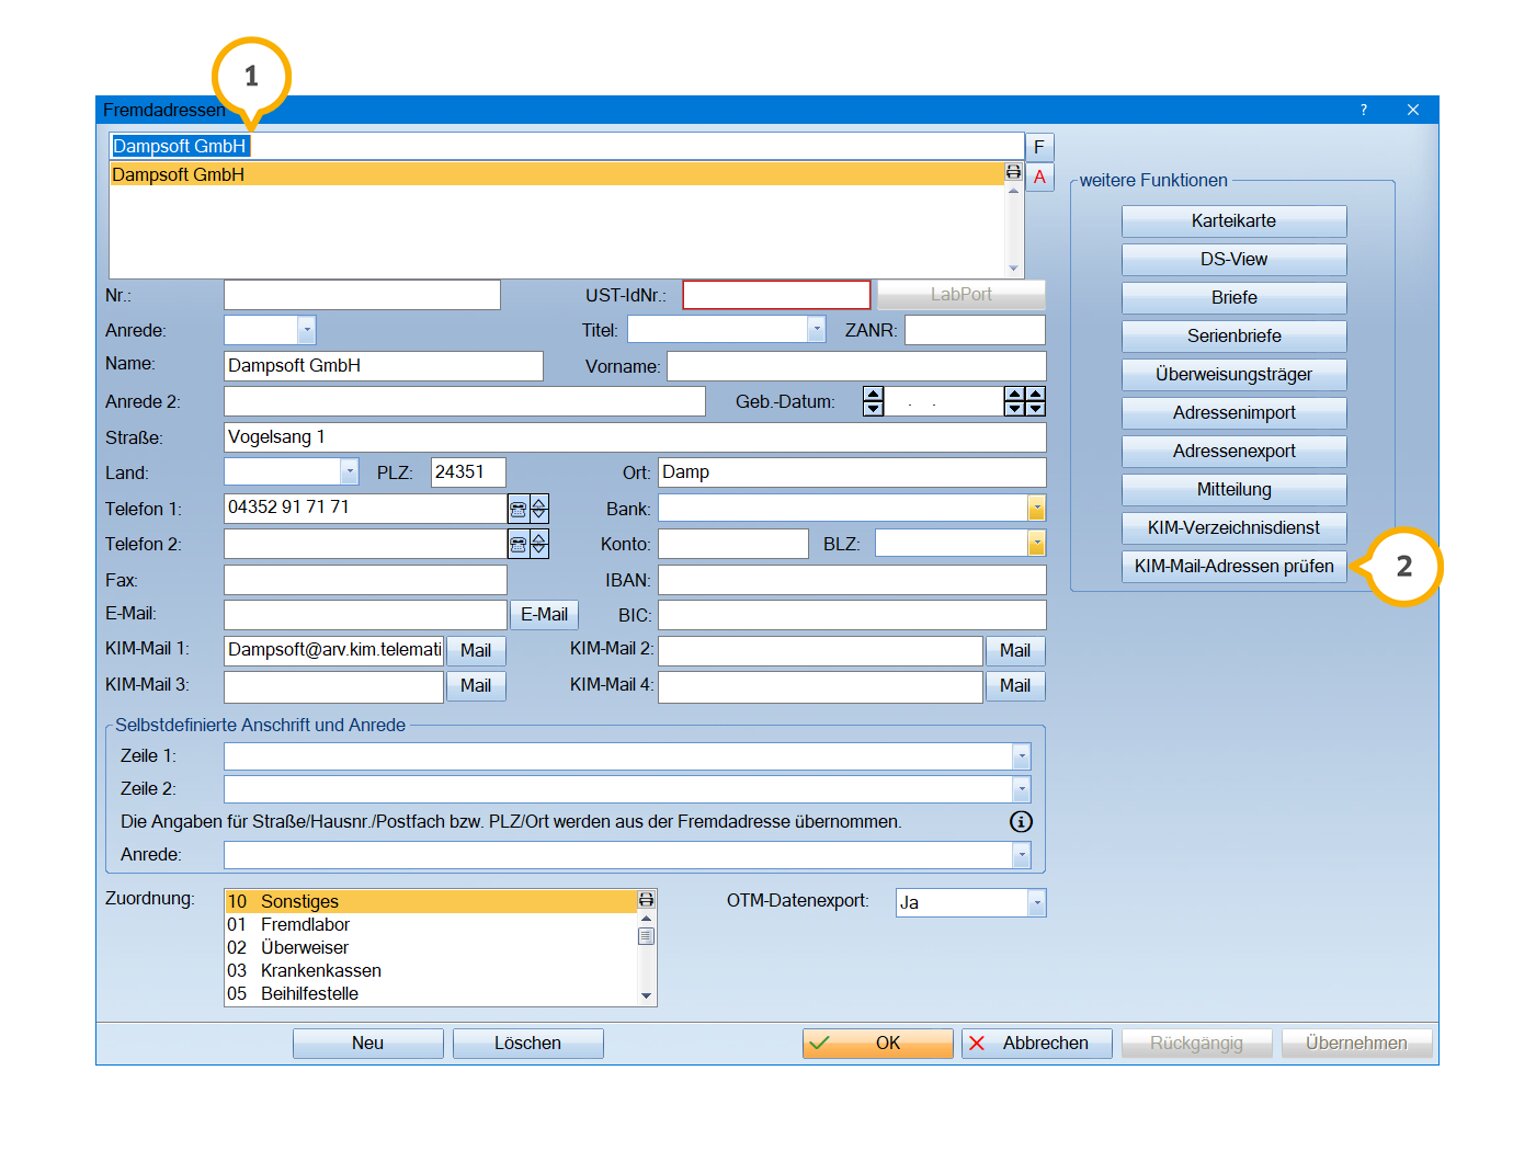The height and width of the screenshot is (1162, 1536).
Task: Click the IBAN input field
Action: (852, 580)
